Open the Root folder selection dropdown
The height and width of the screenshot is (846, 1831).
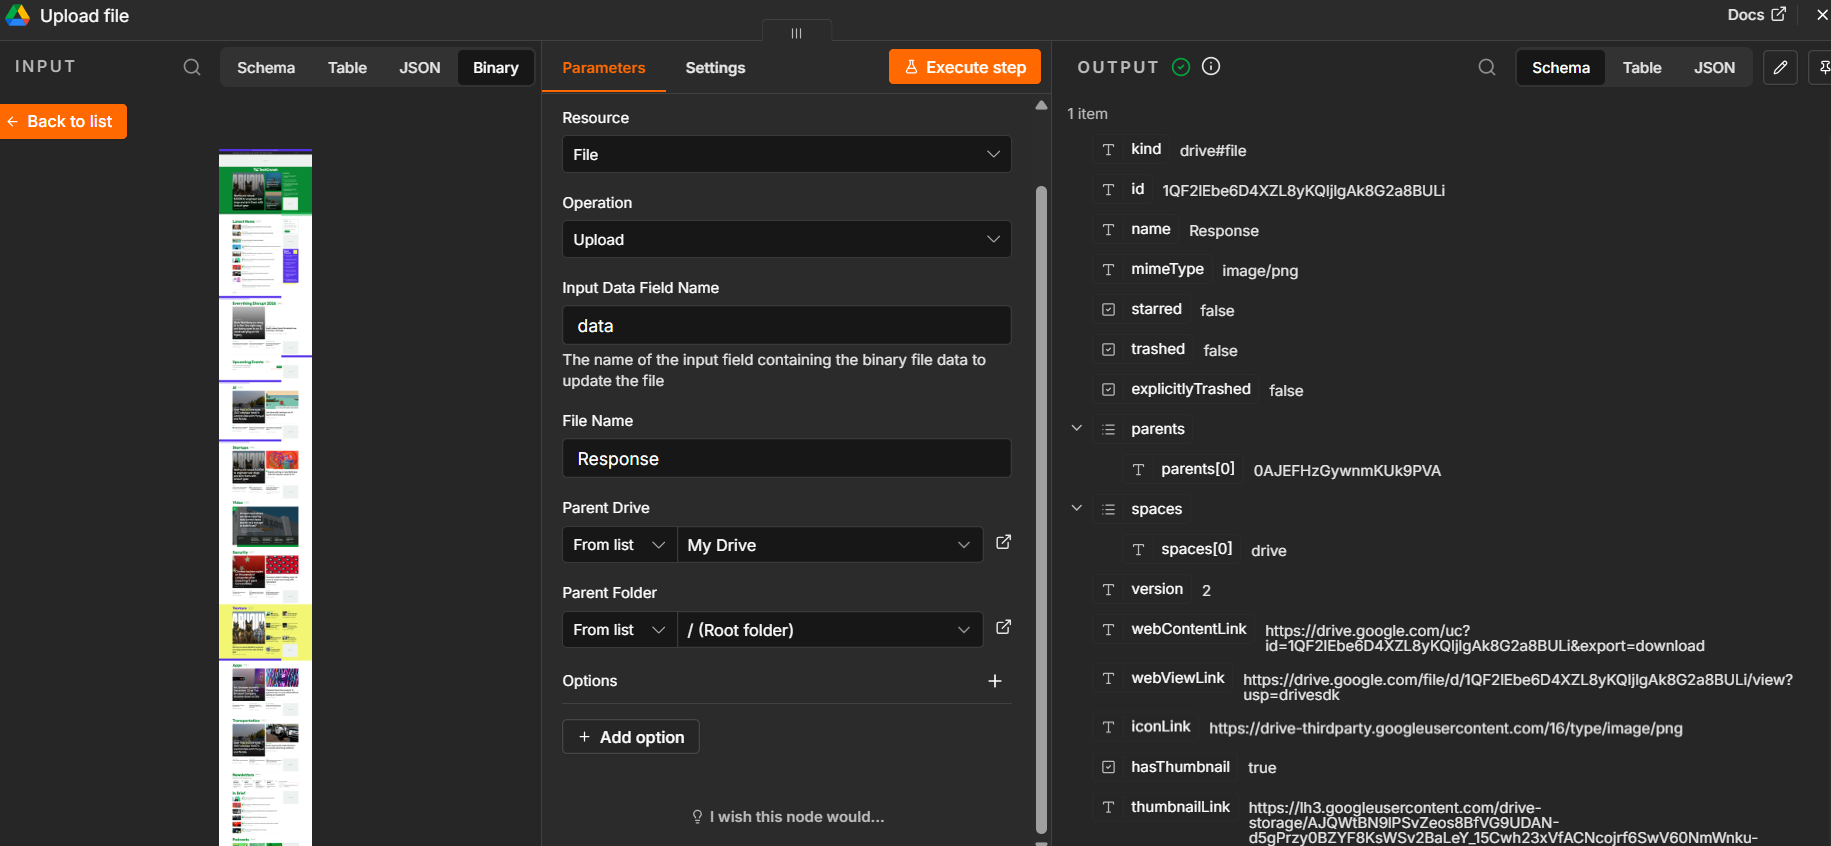pyautogui.click(x=830, y=630)
